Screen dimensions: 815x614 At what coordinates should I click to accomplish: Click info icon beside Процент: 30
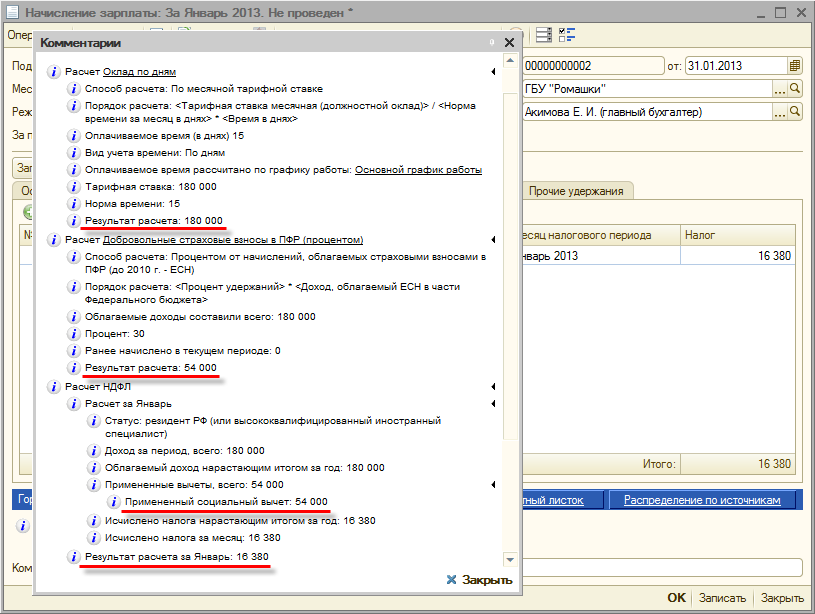coord(74,334)
